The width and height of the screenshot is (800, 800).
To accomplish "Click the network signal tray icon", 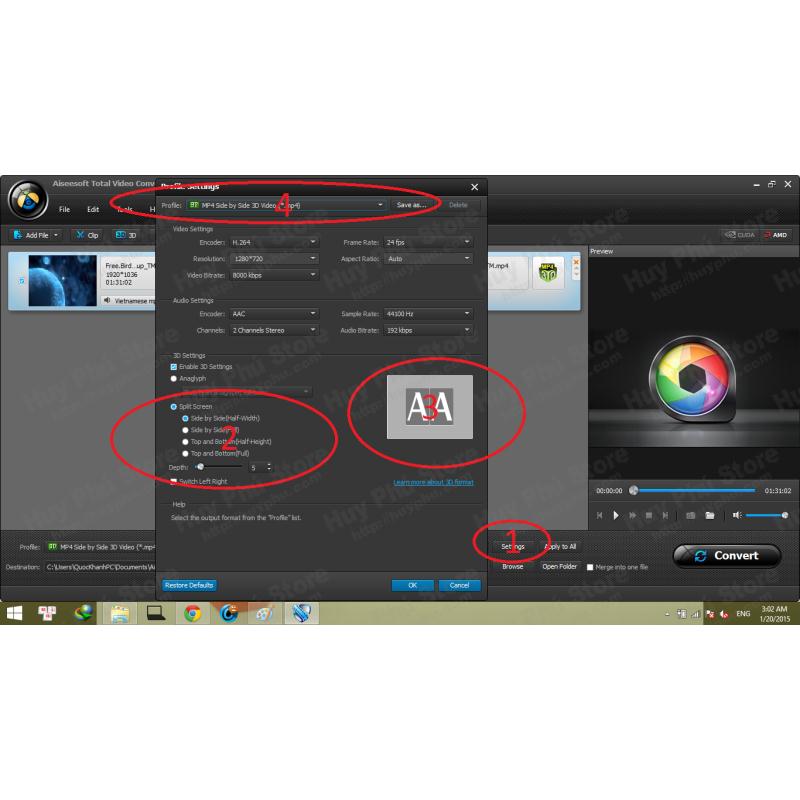I will tap(695, 614).
